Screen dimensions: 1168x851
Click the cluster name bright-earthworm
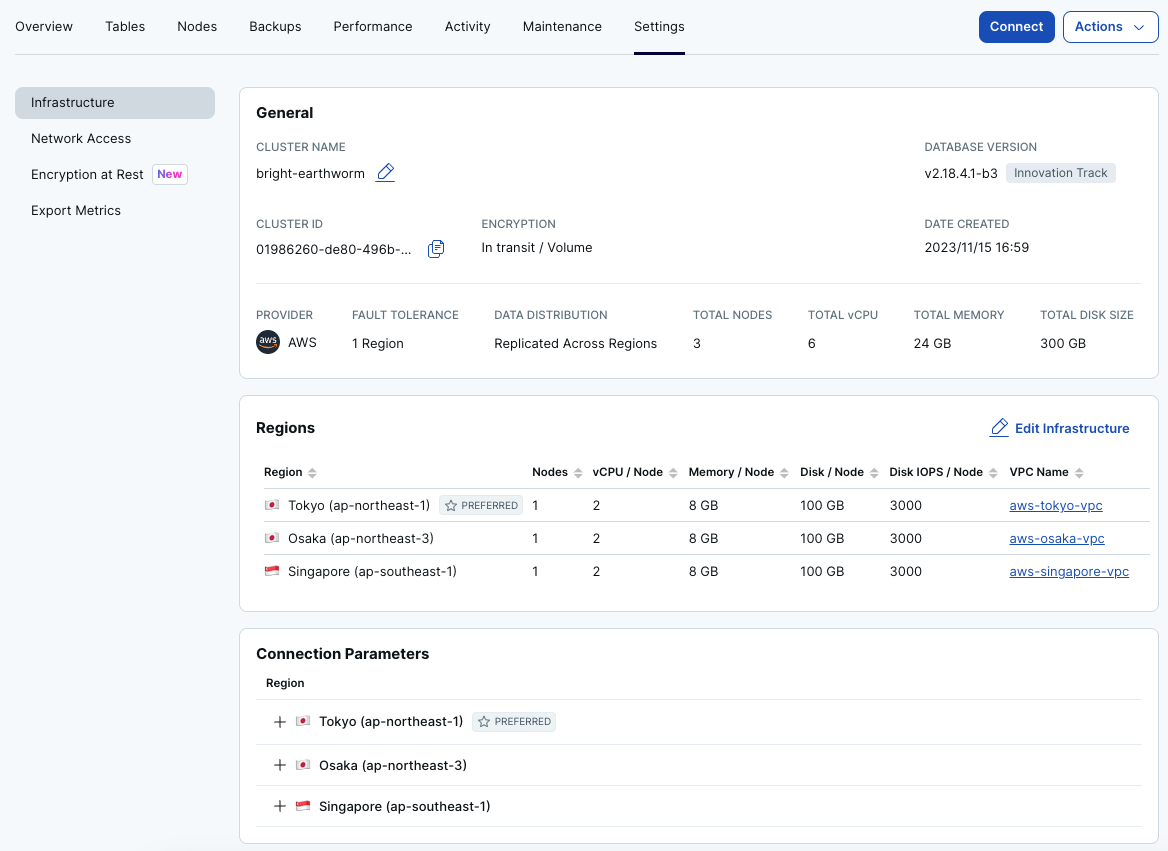pos(310,174)
